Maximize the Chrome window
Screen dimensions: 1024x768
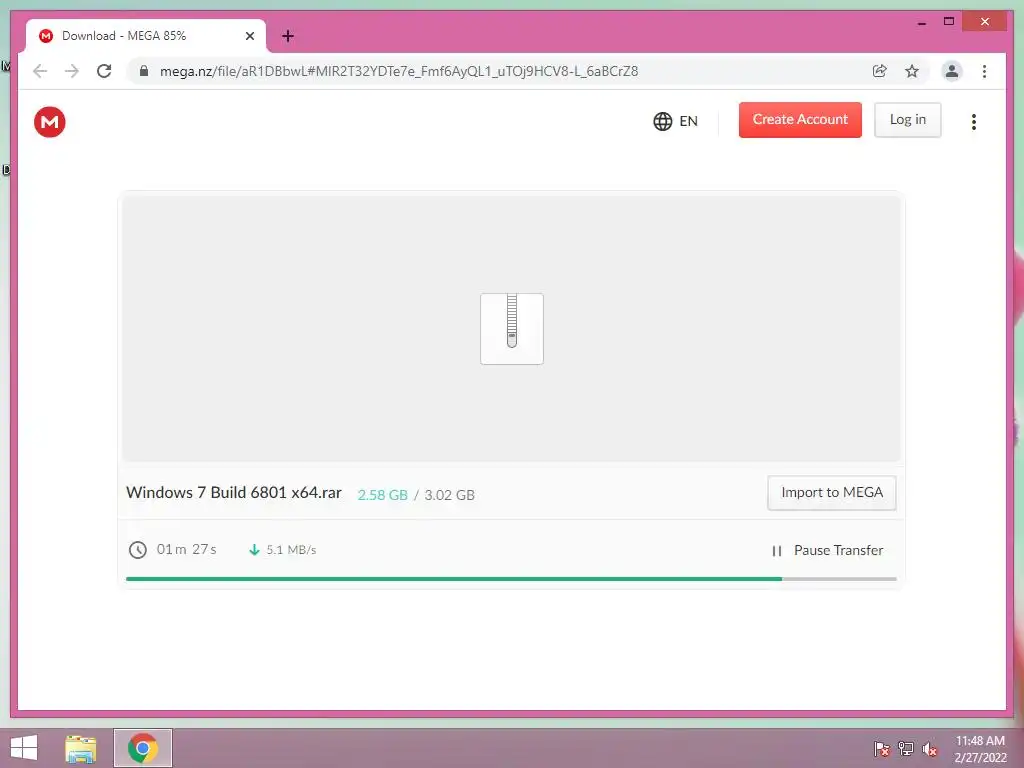pyautogui.click(x=949, y=22)
